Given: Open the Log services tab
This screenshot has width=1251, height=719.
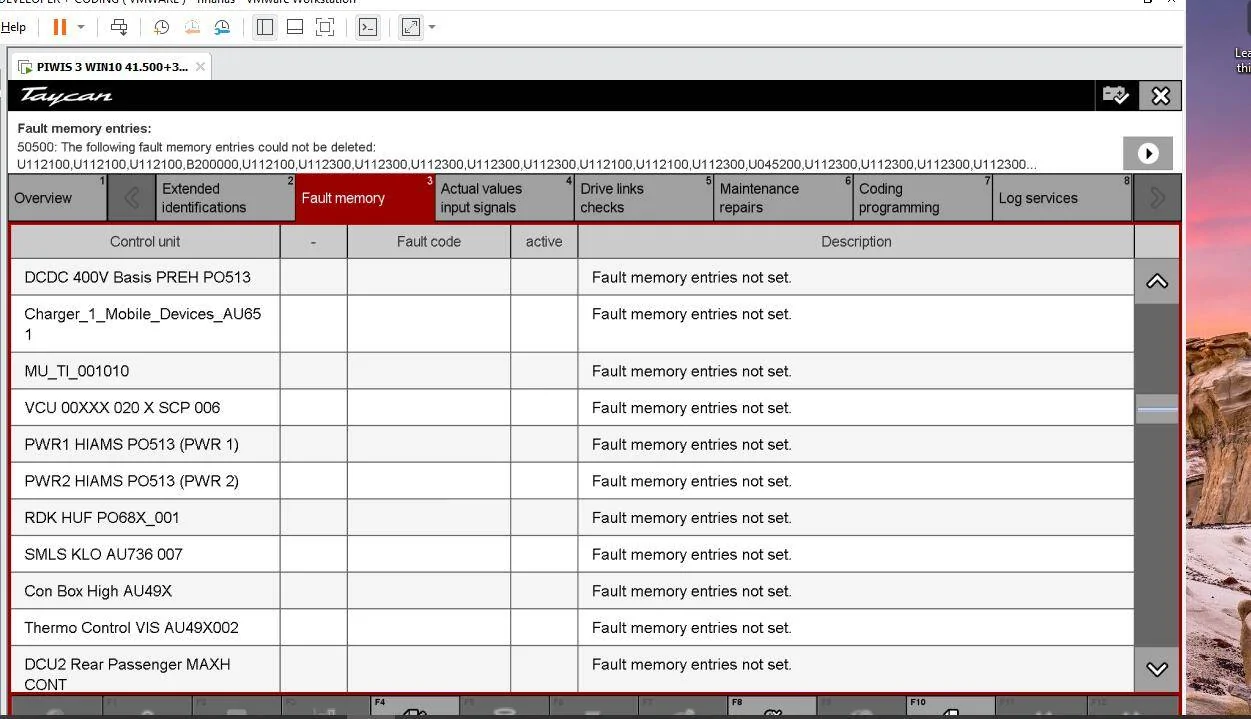Looking at the screenshot, I should click(1062, 198).
